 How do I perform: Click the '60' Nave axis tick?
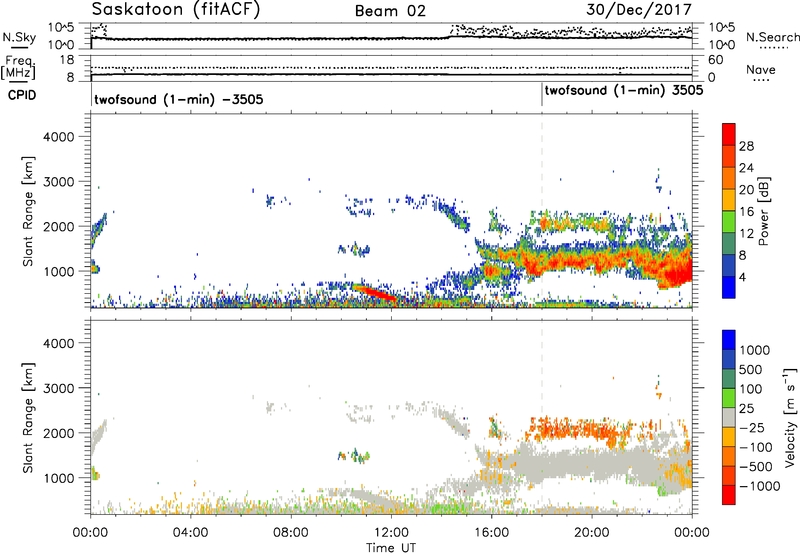(715, 60)
